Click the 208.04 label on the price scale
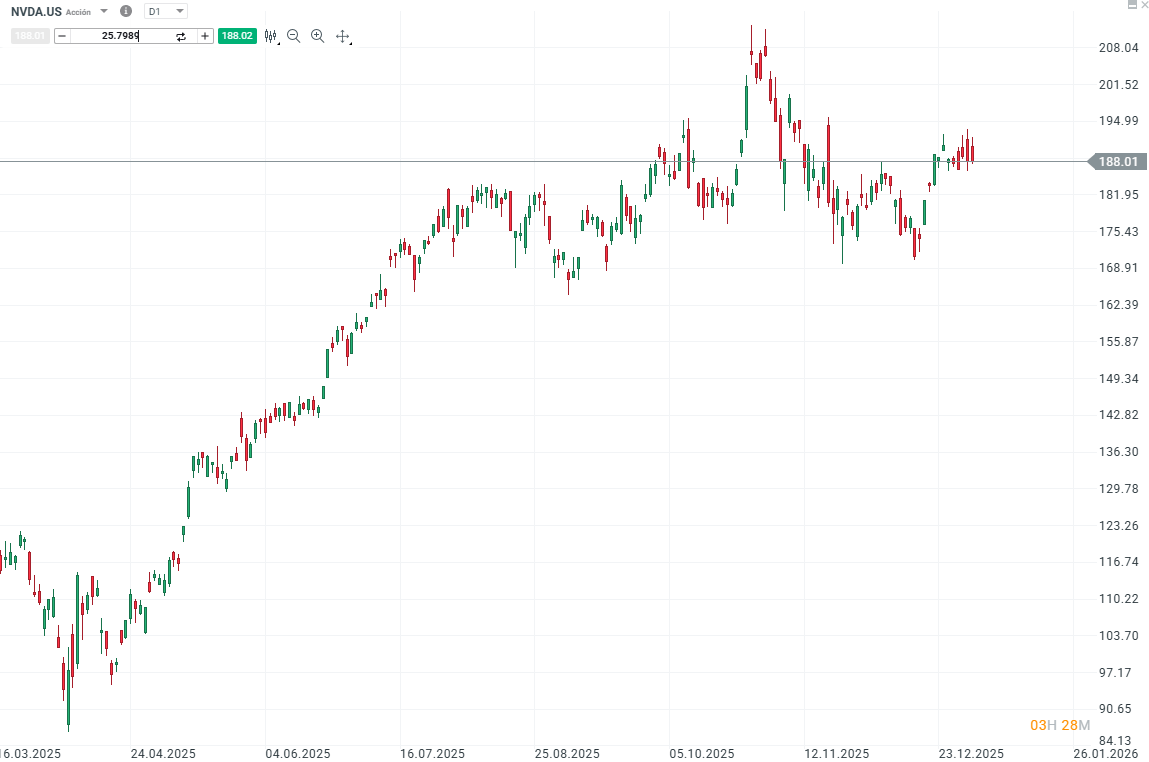This screenshot has width=1149, height=762. click(x=1119, y=48)
